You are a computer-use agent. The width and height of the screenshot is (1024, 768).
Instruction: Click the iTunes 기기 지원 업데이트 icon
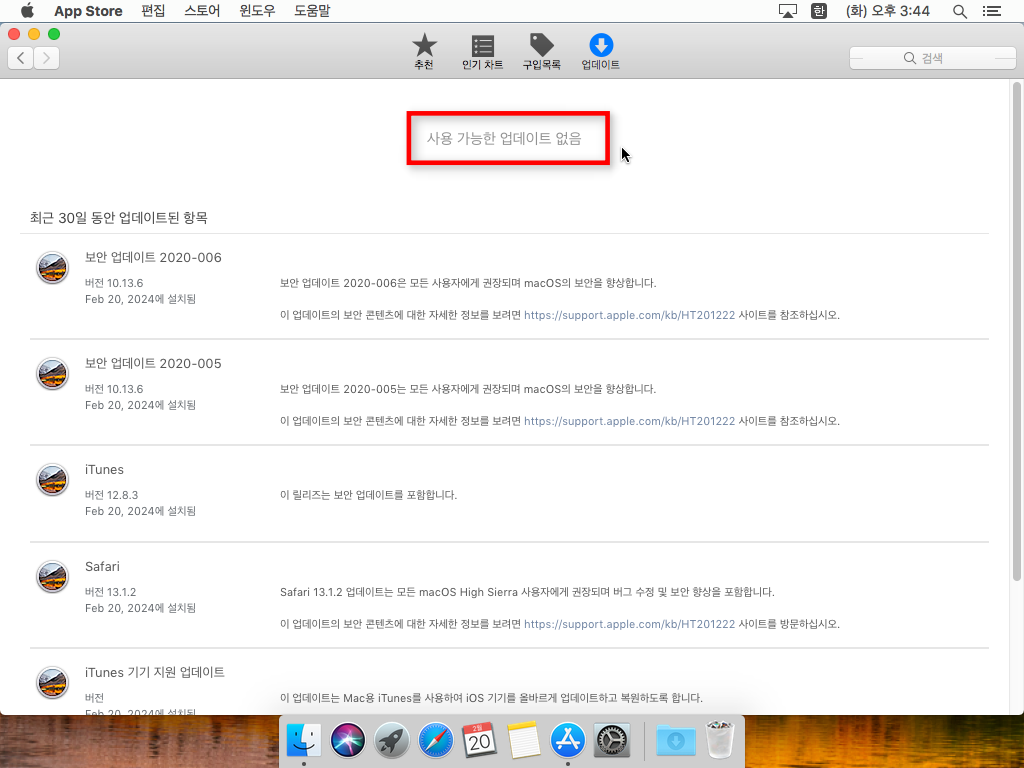pyautogui.click(x=52, y=682)
